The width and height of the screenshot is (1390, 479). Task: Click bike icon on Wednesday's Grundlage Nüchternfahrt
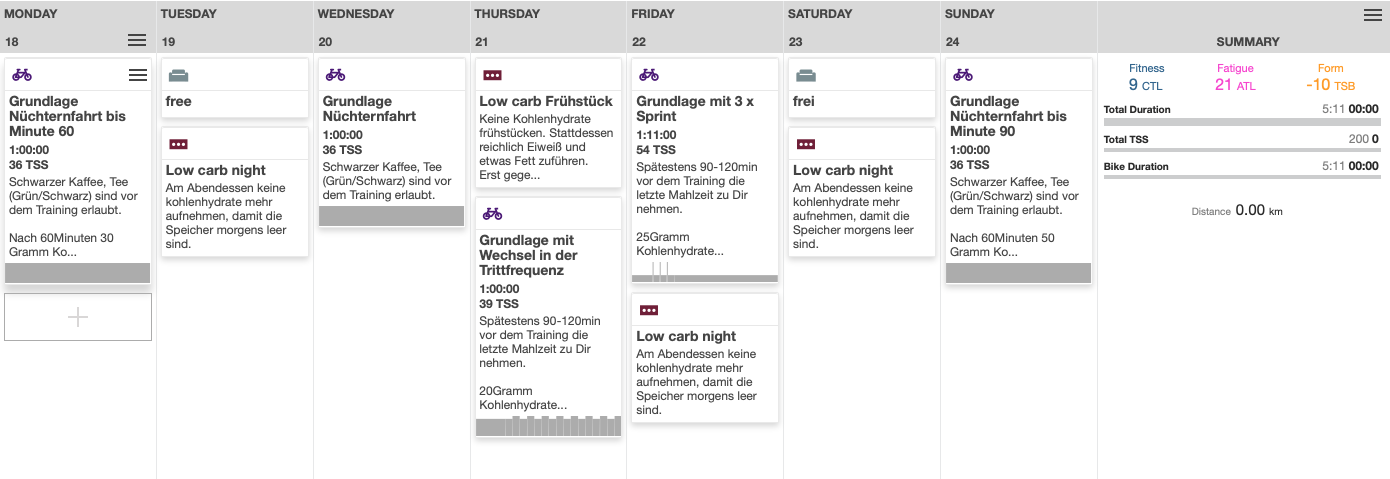[335, 75]
